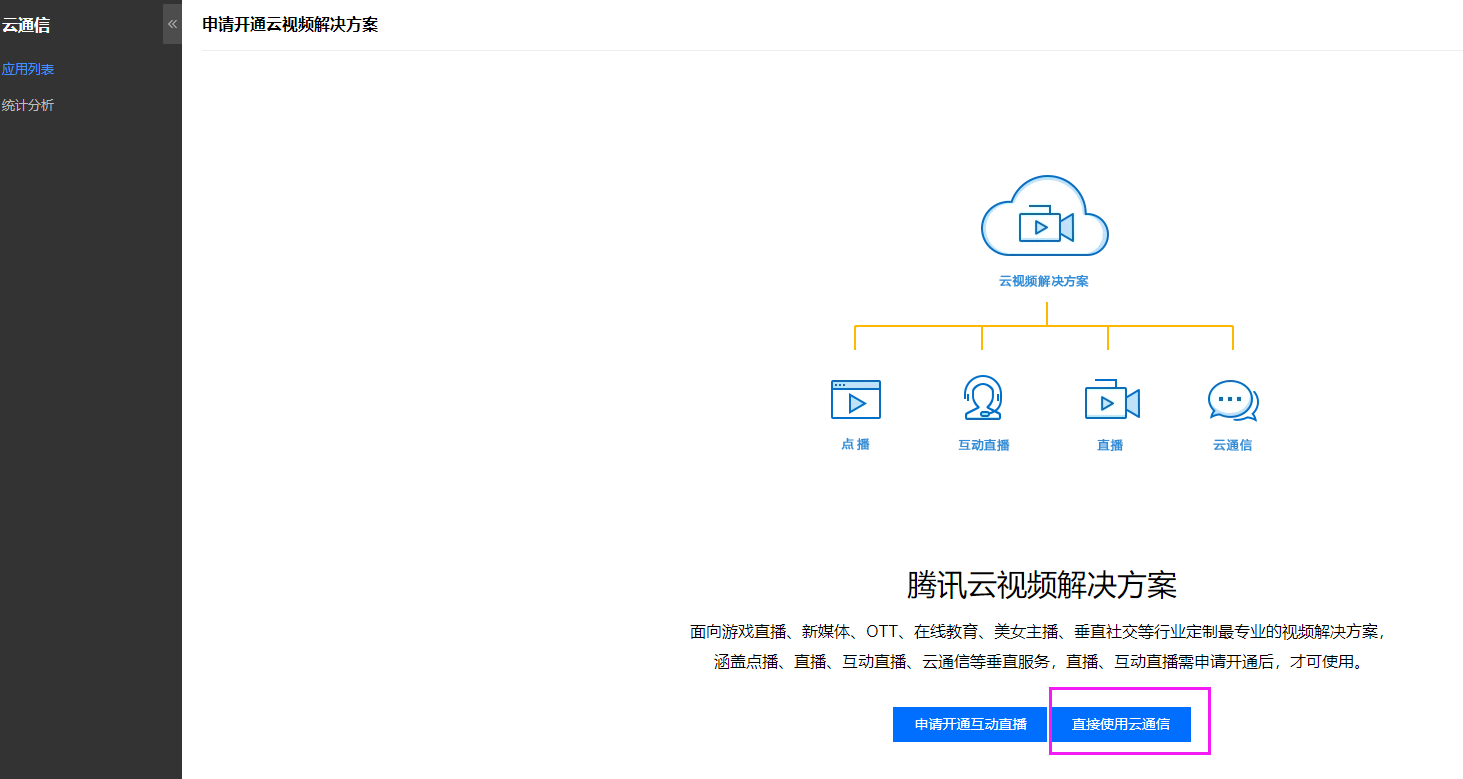Select the 直播 camera icon
Viewport: 1463px width, 779px height.
point(1112,399)
